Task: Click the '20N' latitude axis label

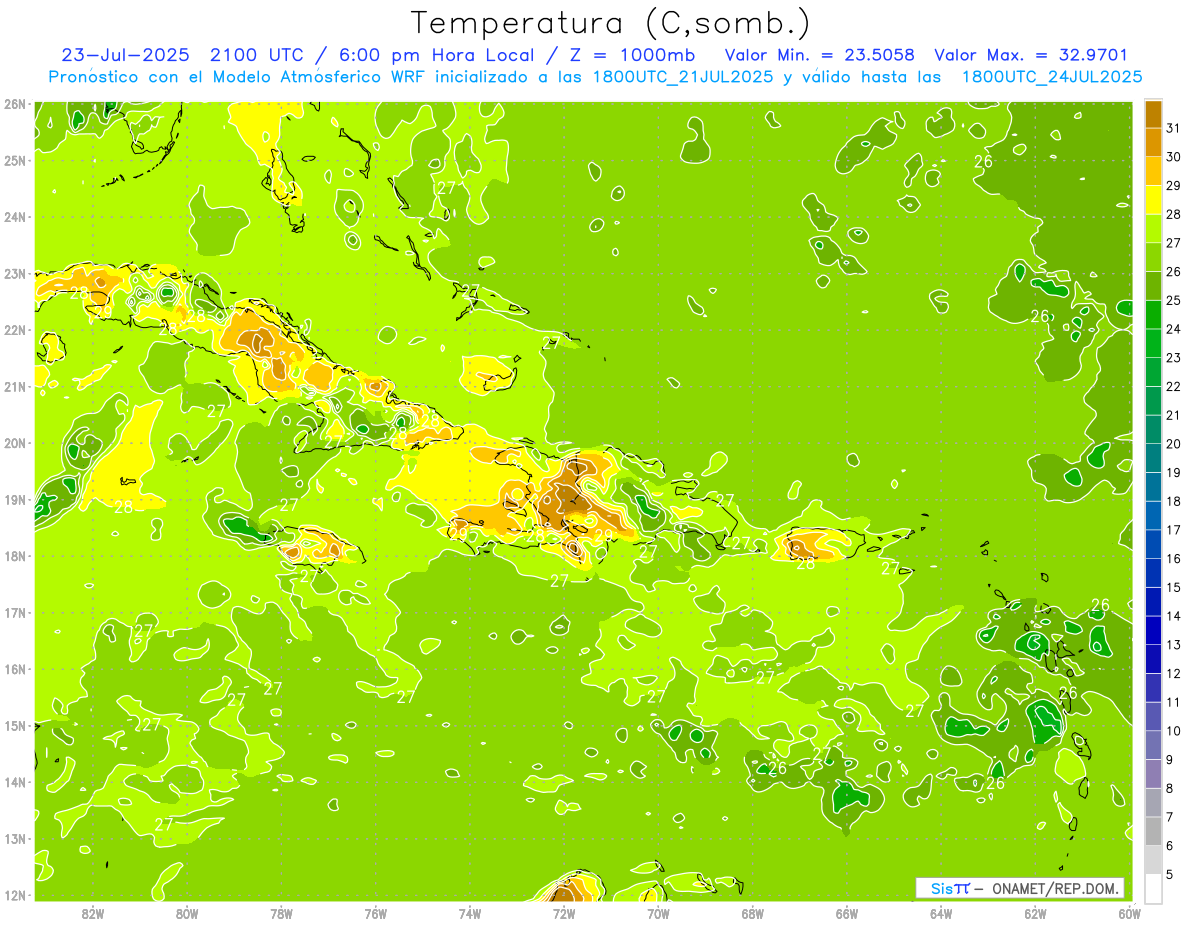Action: click(15, 443)
